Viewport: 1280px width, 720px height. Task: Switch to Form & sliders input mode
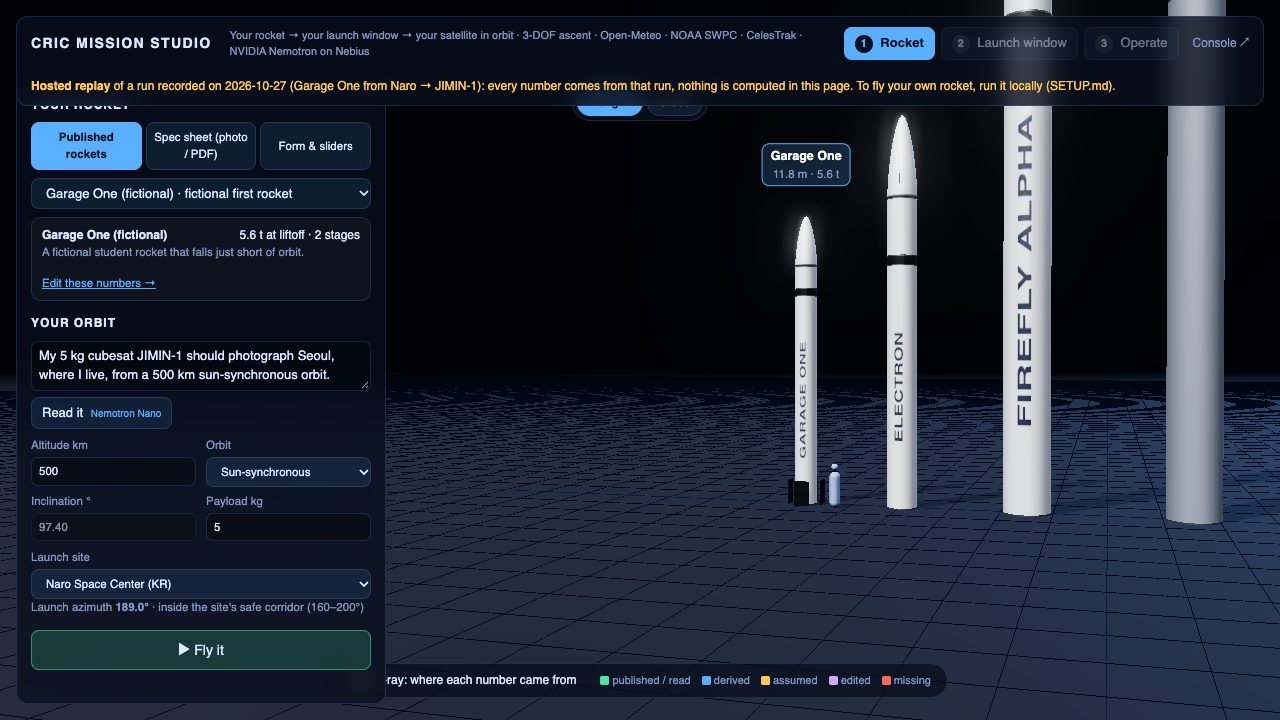click(315, 146)
